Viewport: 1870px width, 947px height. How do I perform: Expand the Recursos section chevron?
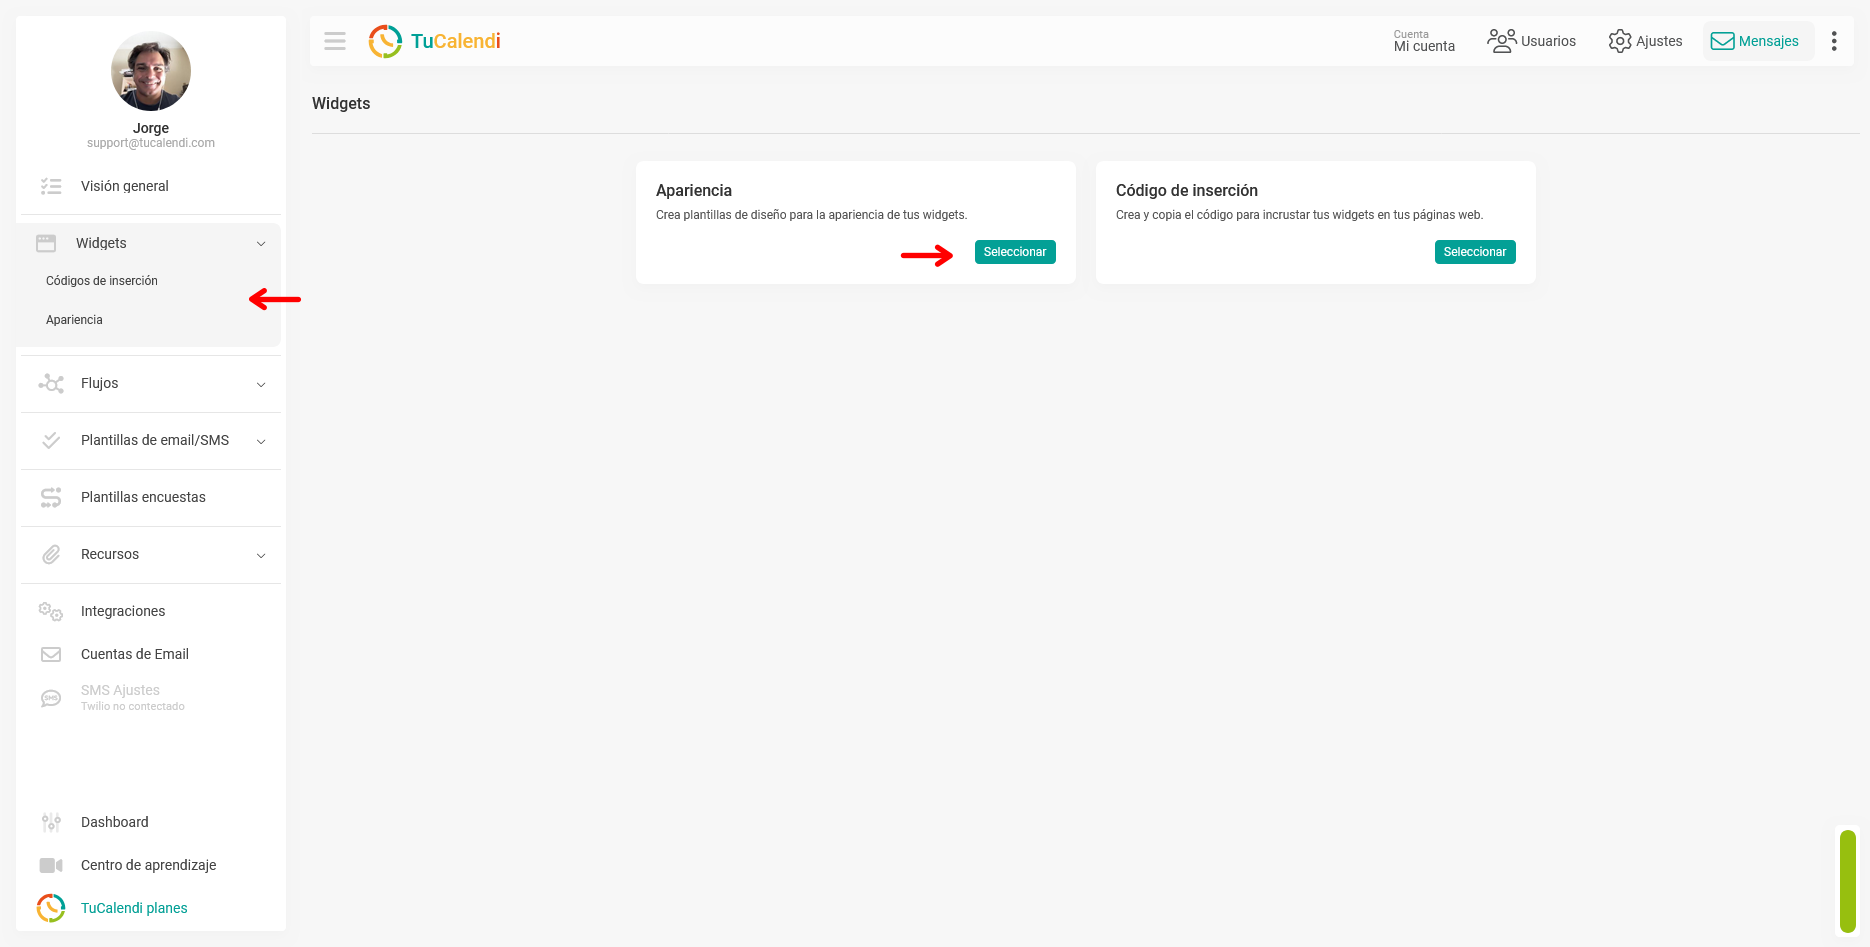coord(261,555)
